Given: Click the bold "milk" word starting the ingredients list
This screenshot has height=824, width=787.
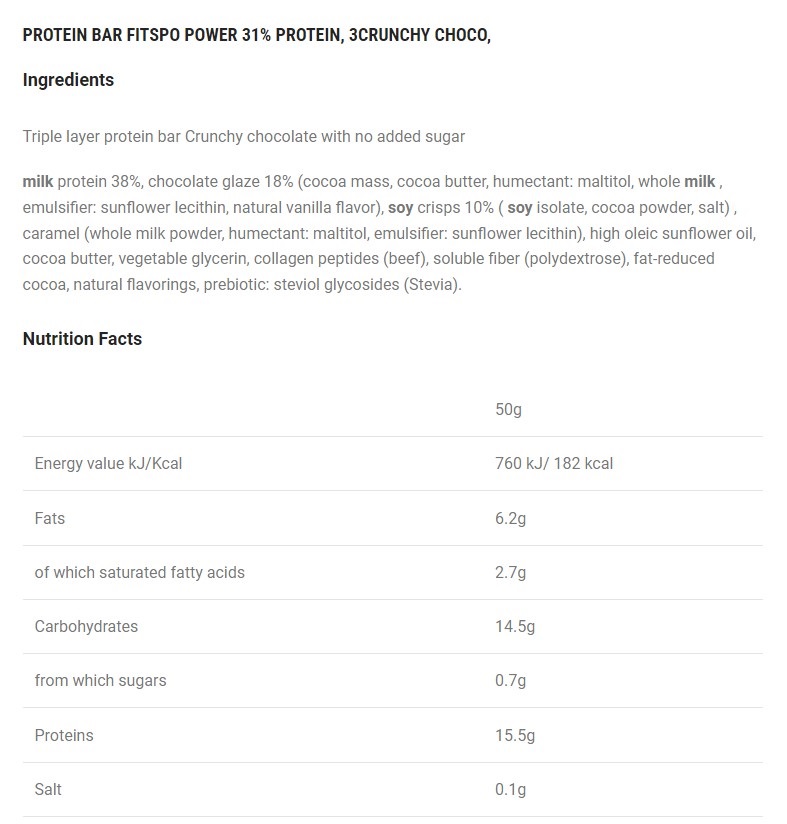Looking at the screenshot, I should tap(38, 182).
